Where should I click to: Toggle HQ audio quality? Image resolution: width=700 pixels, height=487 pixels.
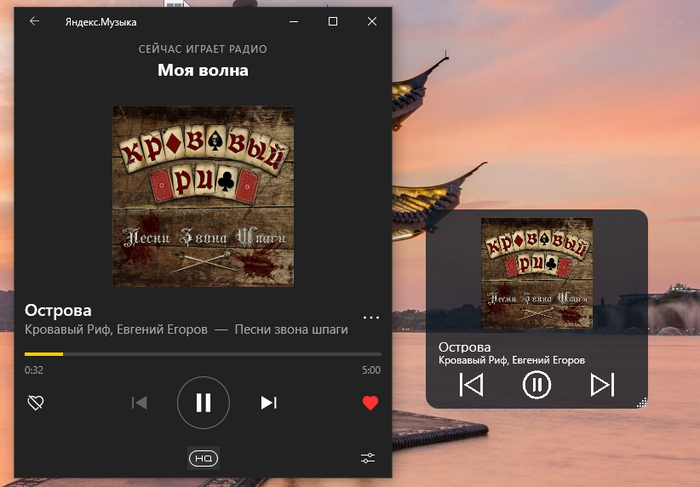coord(204,458)
